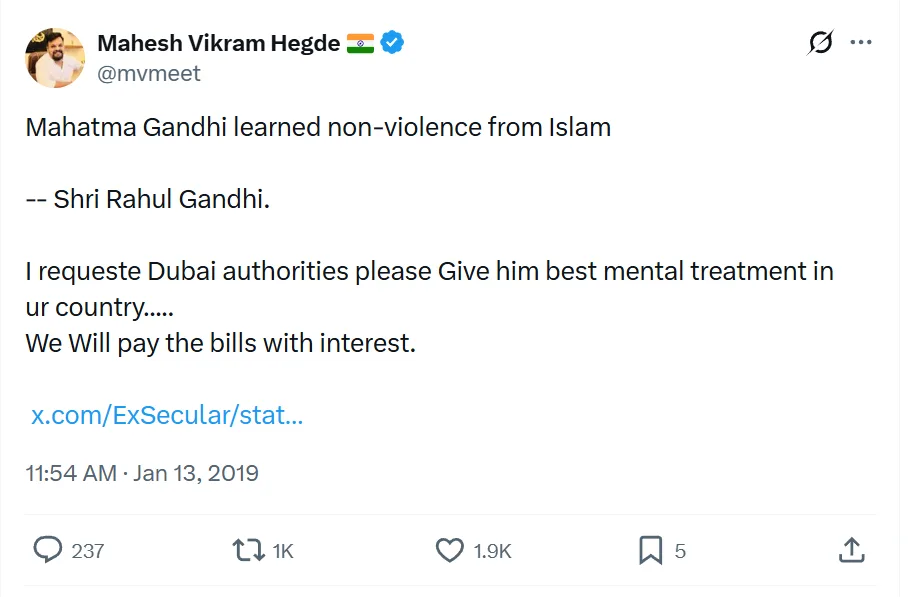Click the Grok slashed-circle icon

(820, 43)
